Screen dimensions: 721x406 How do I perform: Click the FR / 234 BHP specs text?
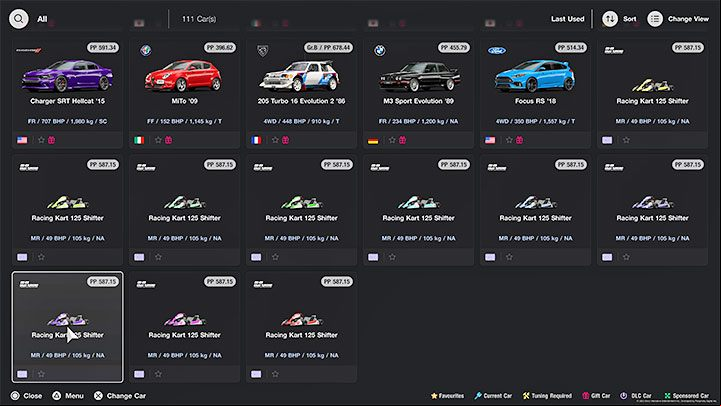(x=418, y=121)
